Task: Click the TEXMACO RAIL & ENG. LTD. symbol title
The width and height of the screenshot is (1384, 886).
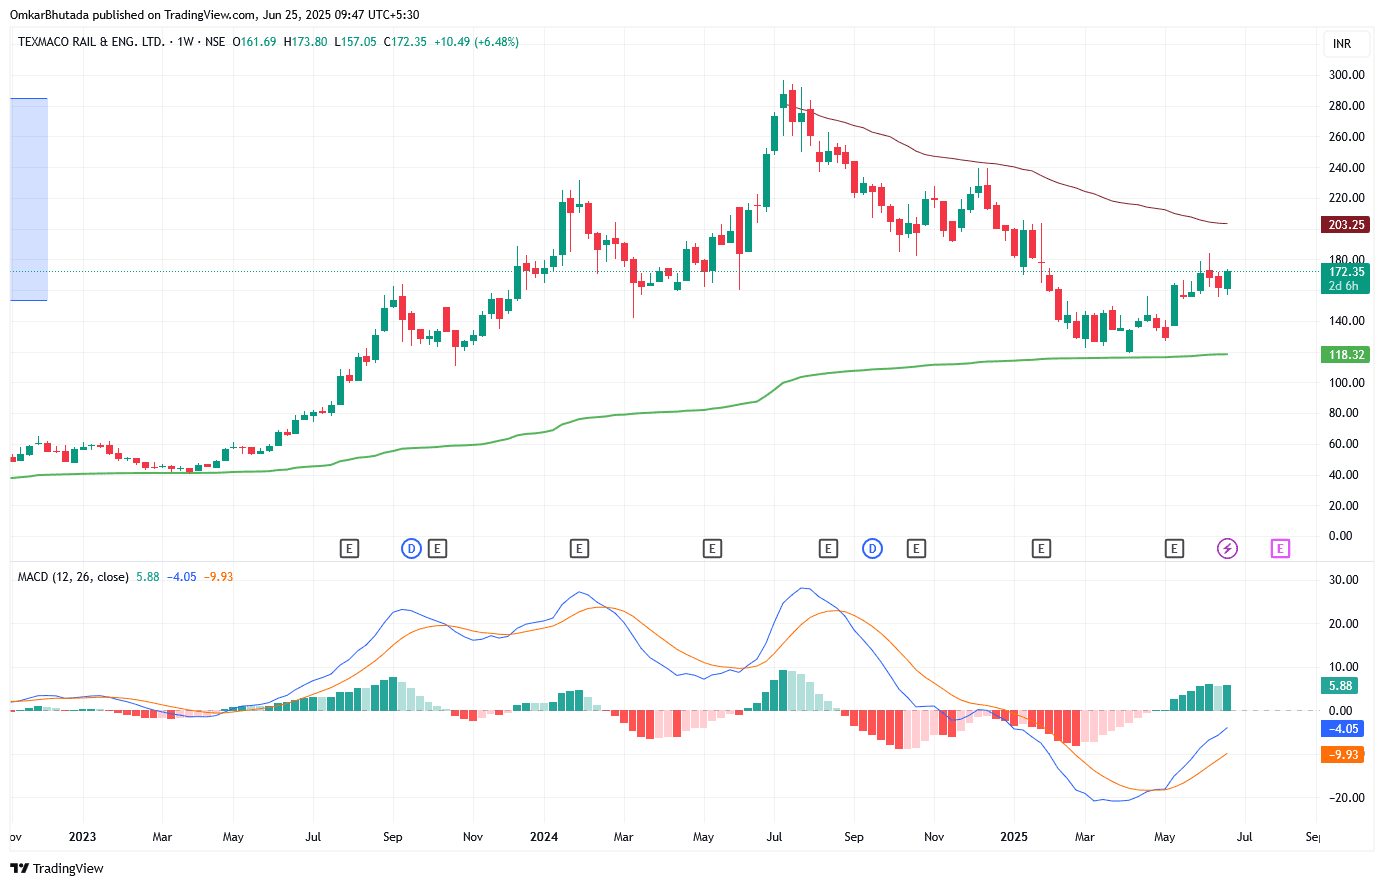Action: click(91, 42)
